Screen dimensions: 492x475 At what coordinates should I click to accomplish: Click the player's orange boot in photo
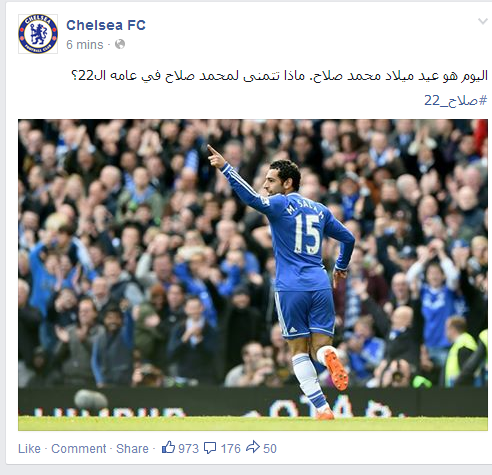pos(335,368)
